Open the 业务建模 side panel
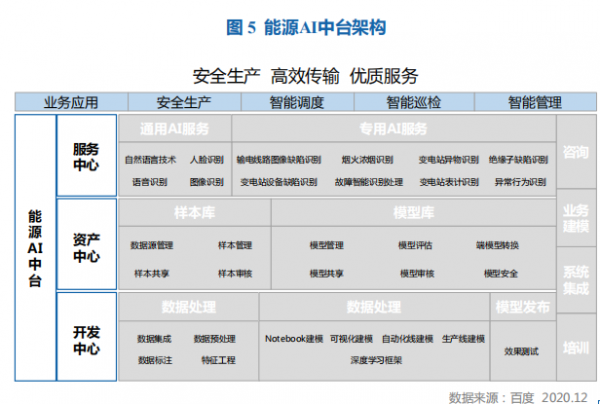600x404 pixels. pos(576,218)
